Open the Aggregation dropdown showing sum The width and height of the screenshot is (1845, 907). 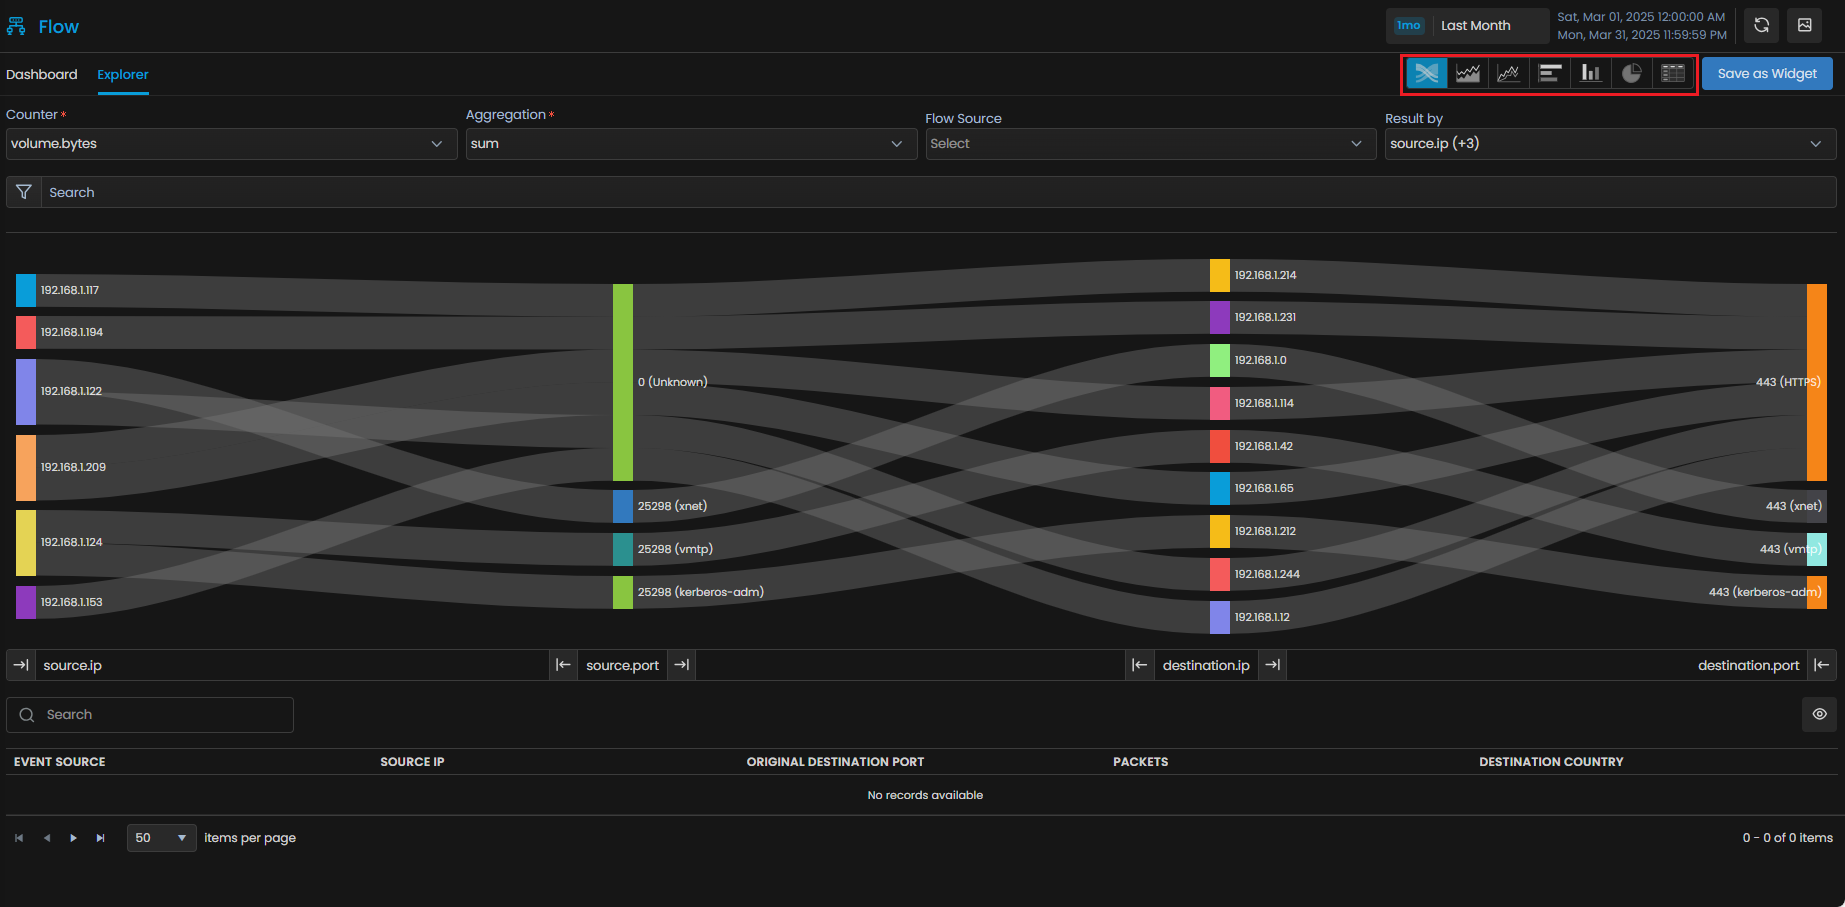point(691,143)
